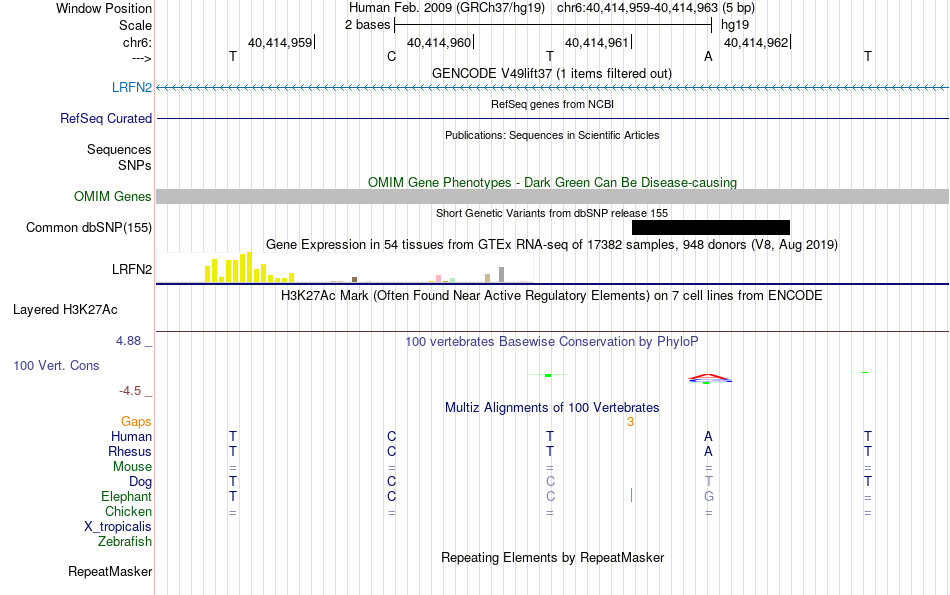This screenshot has width=950, height=595.
Task: Open Short Genetic Variants from dbSNP title
Action: click(552, 213)
